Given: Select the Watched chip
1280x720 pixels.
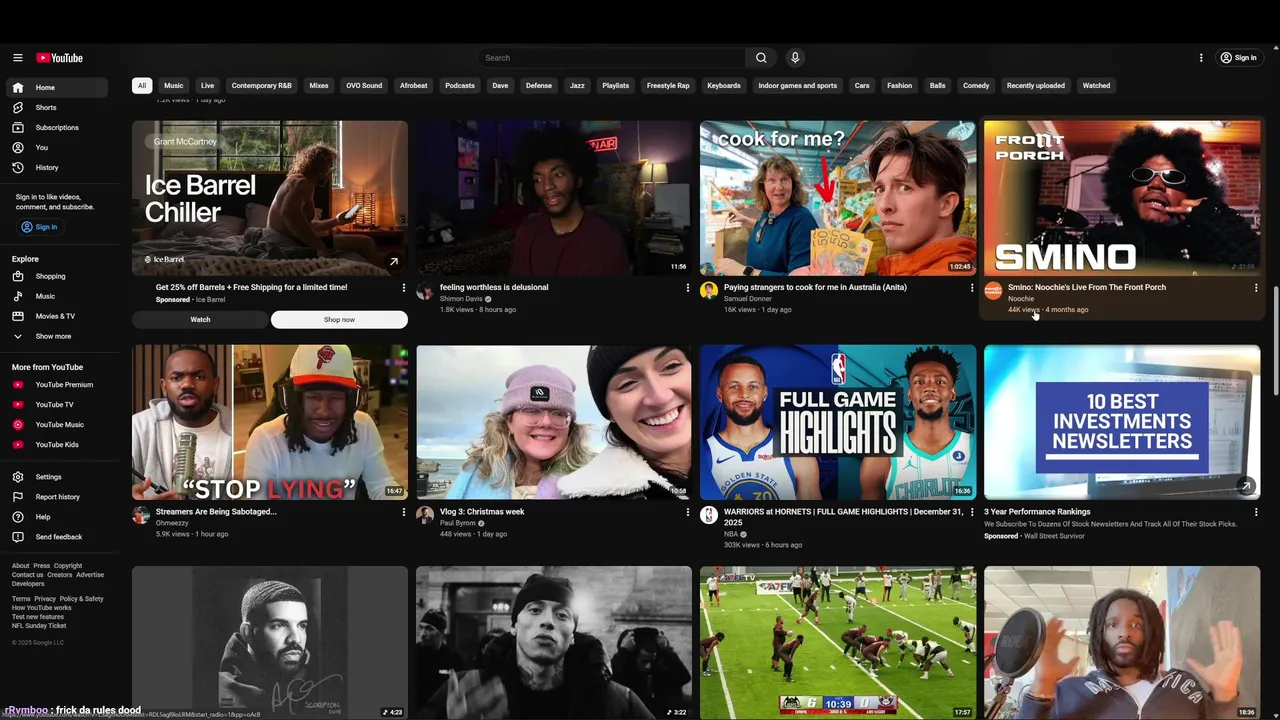Looking at the screenshot, I should [1096, 86].
